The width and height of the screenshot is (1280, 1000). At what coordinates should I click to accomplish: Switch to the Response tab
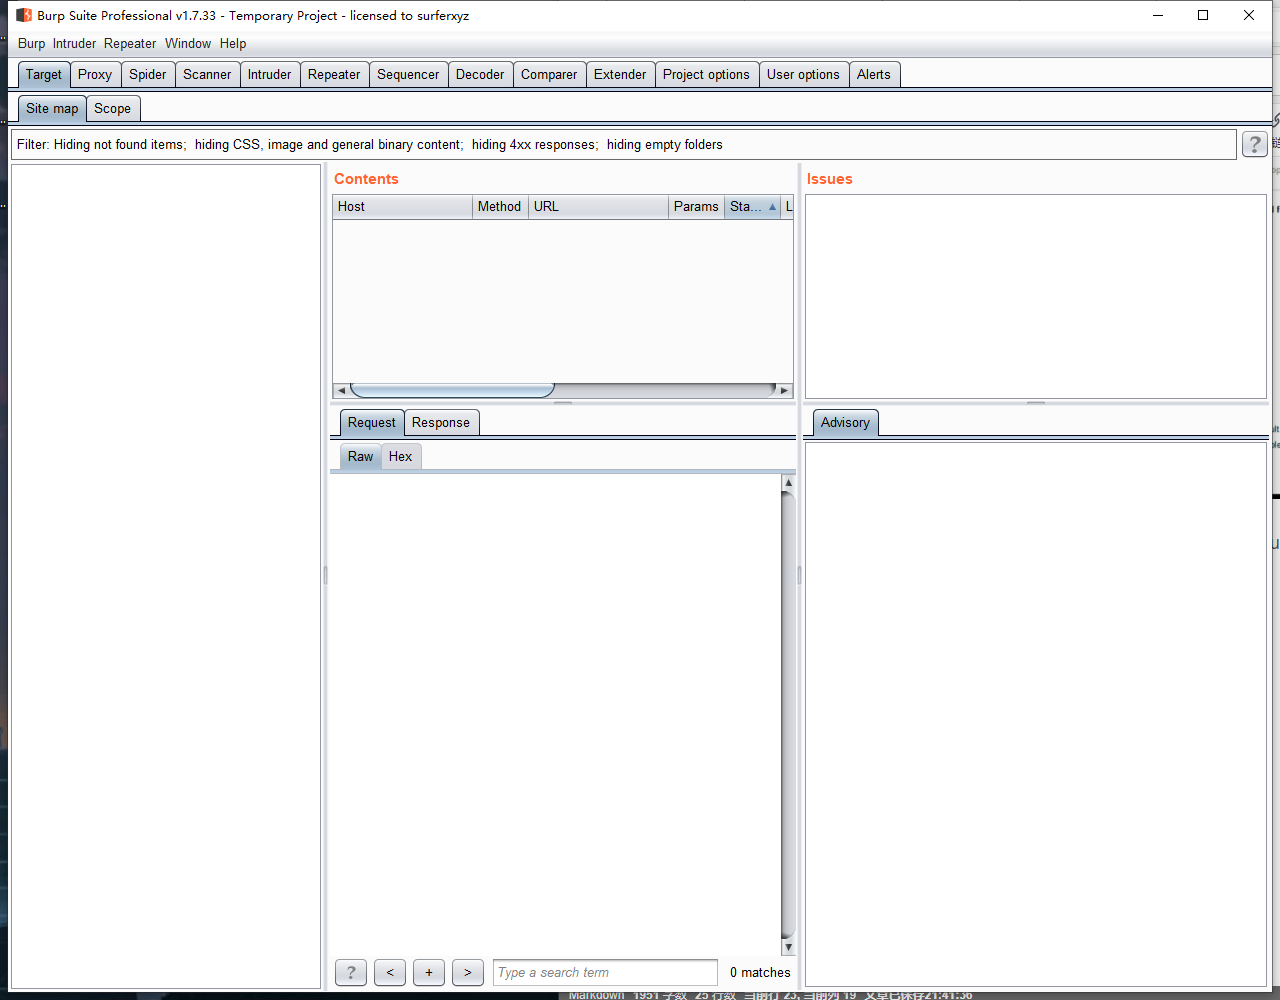tap(440, 423)
